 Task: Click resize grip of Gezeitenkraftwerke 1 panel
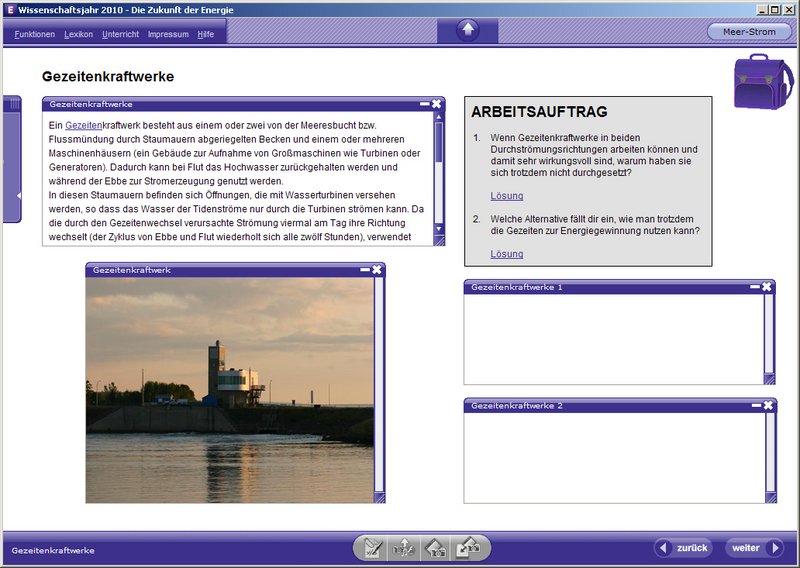click(769, 379)
